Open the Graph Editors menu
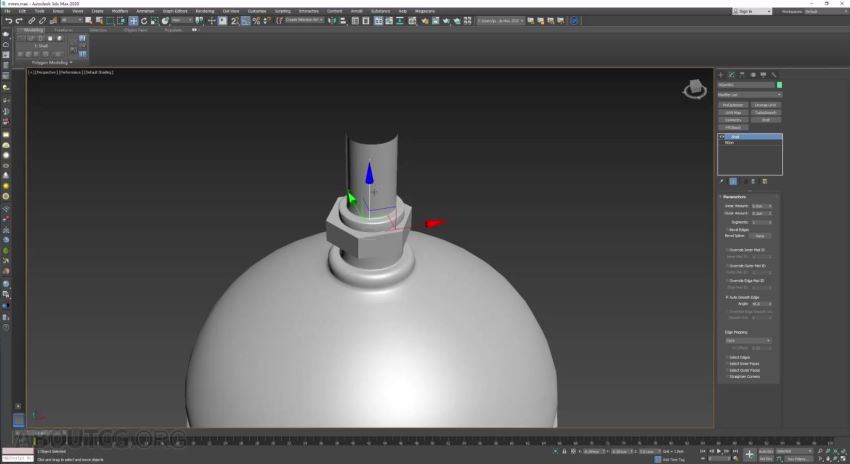Screen dimensions: 850x464 tap(175, 11)
